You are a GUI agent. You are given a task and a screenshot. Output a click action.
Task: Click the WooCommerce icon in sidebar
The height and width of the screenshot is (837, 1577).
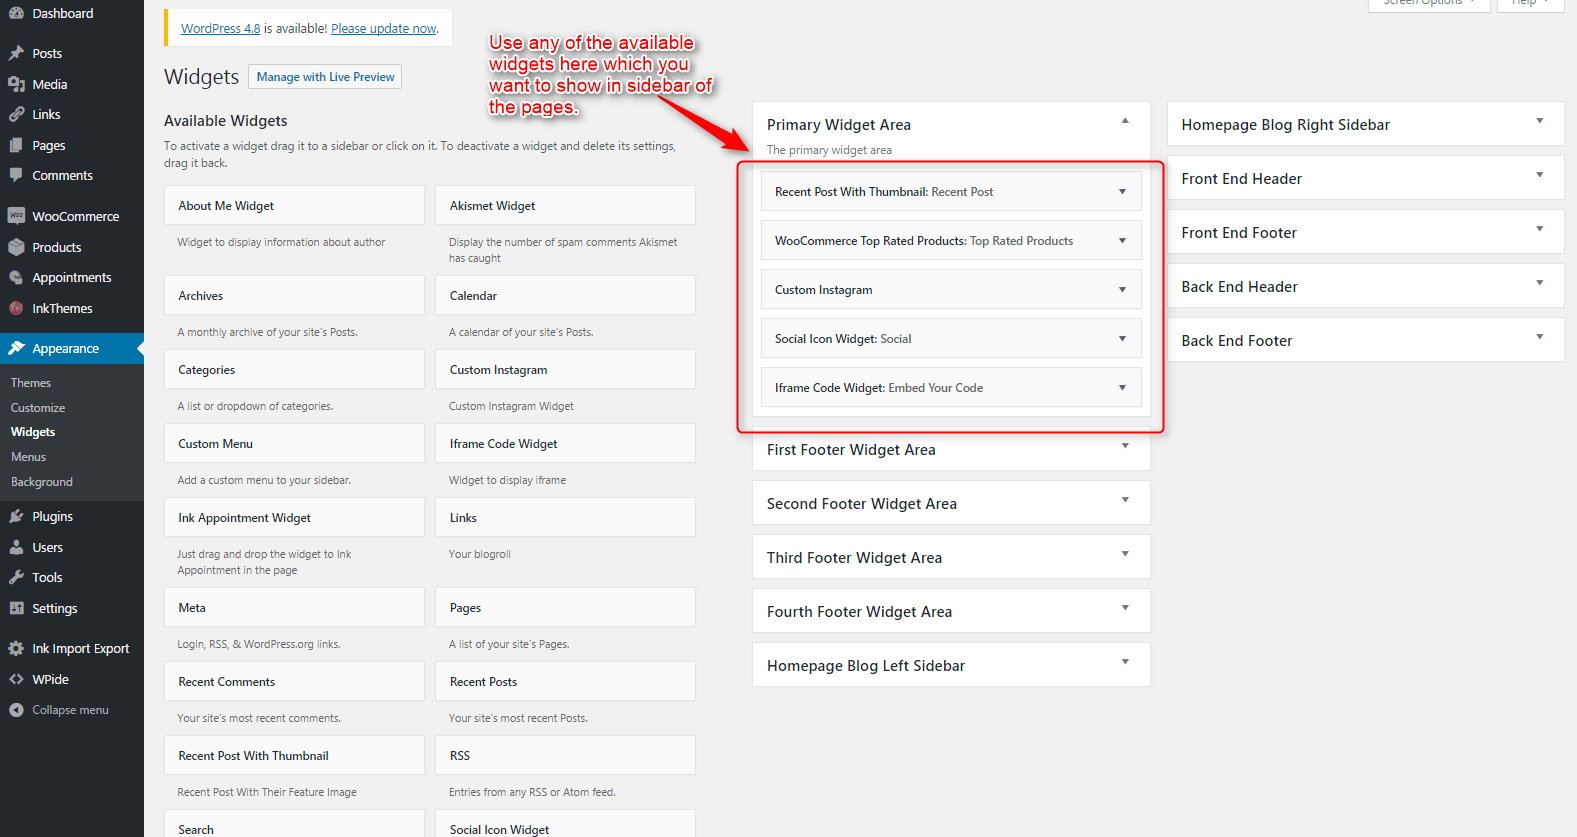click(x=16, y=216)
